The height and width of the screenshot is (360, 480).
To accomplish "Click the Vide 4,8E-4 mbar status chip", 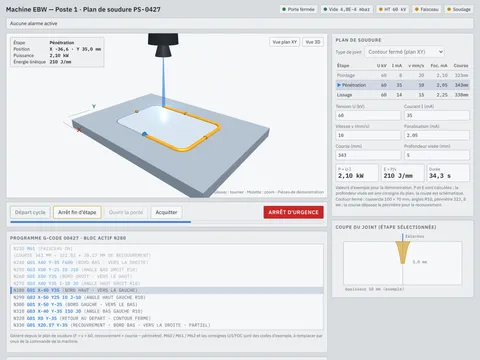I will coord(347,9).
